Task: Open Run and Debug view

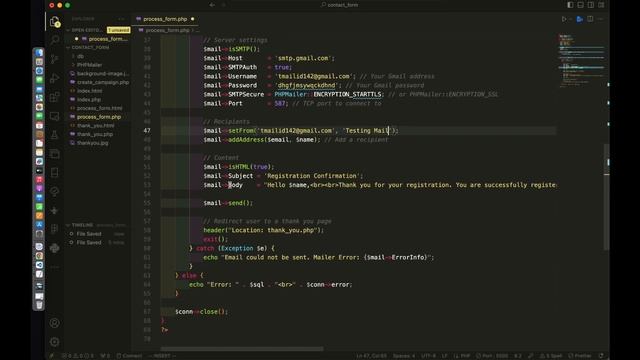Action: pyautogui.click(x=55, y=78)
